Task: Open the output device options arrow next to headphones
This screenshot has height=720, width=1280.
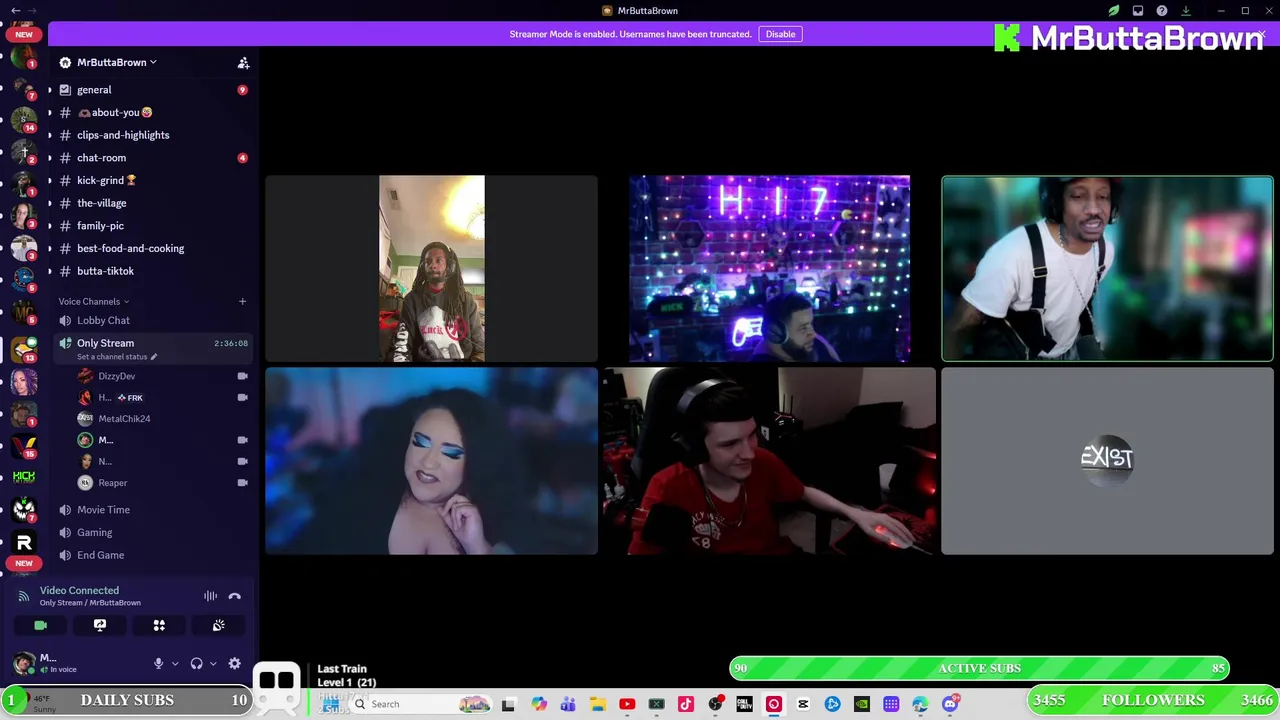Action: [213, 663]
